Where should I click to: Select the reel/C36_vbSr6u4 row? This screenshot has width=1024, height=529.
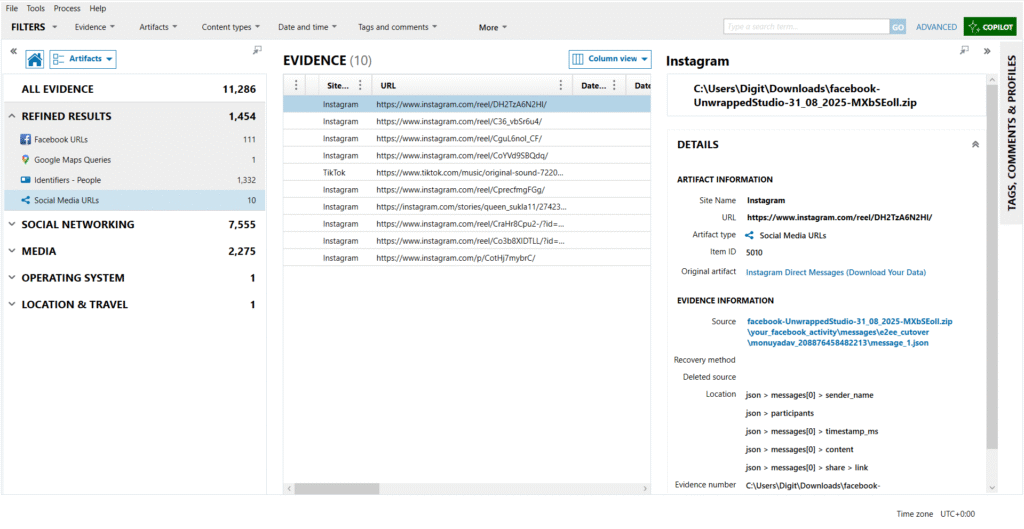(x=467, y=121)
